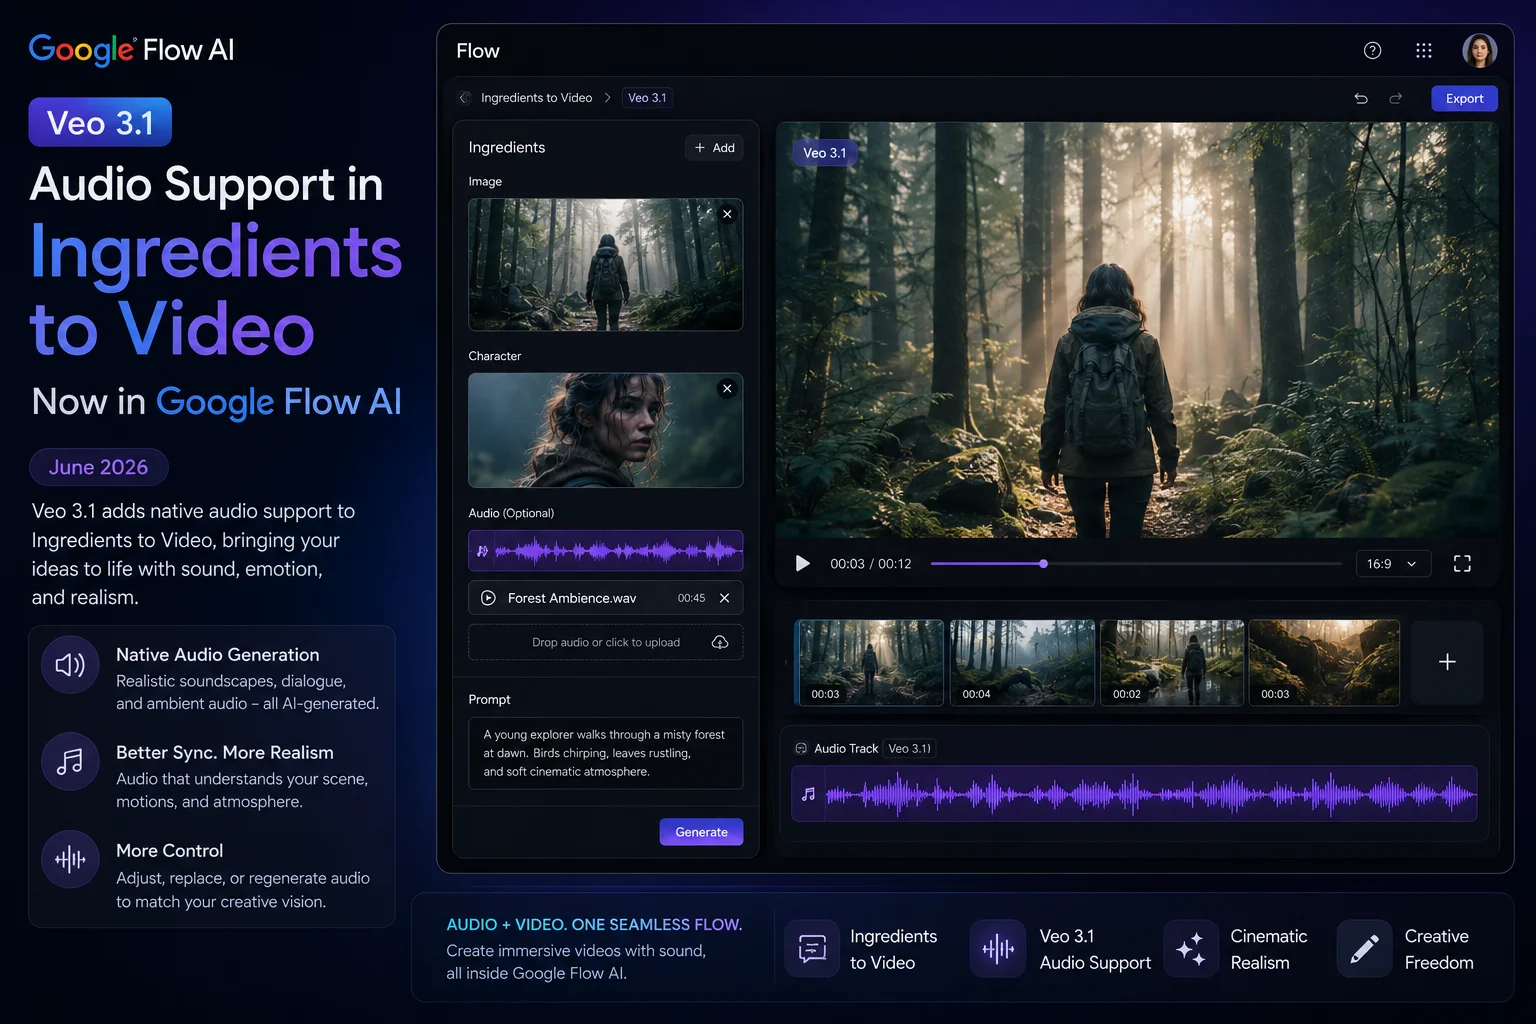Click the Veo 3.1 headline badge
Screen dimensions: 1536x1024
click(100, 122)
